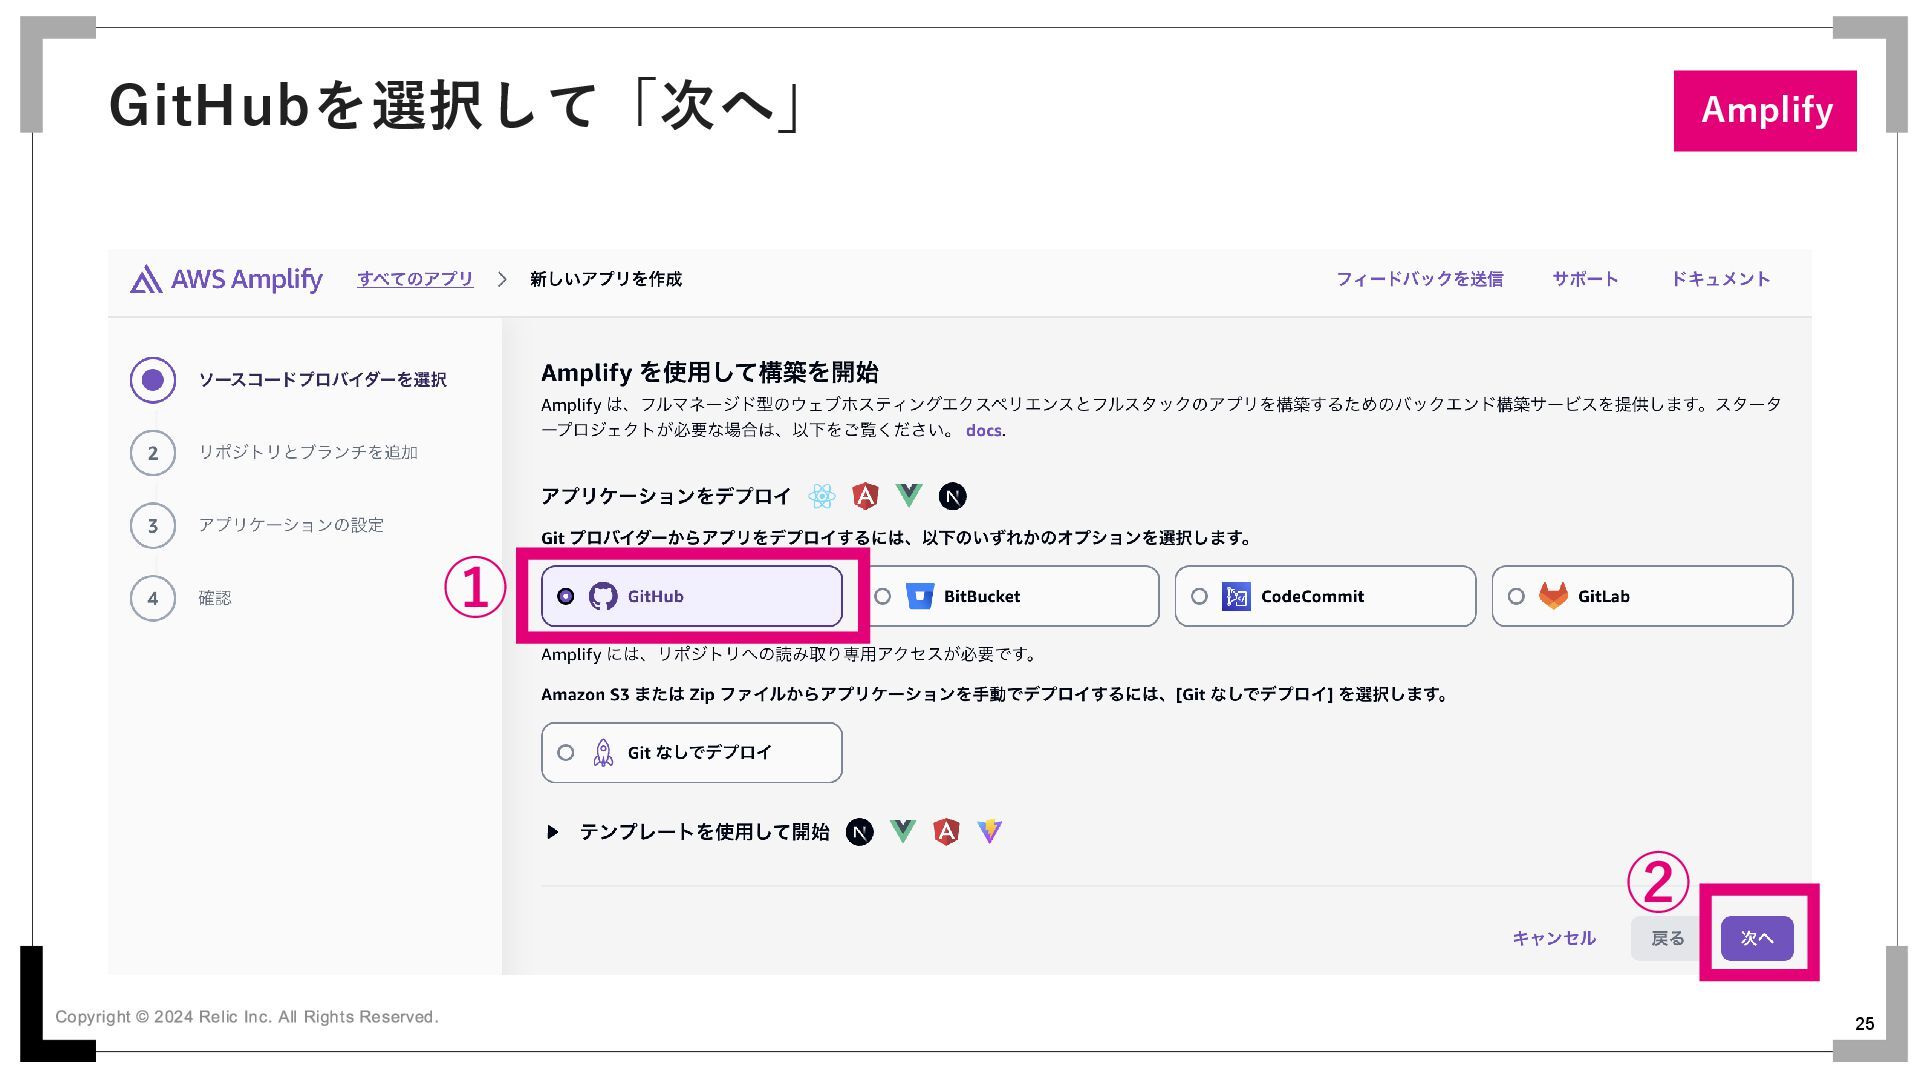Click the Angular icon in the template row
Viewport: 1920px width, 1080px height.
pyautogui.click(x=946, y=832)
